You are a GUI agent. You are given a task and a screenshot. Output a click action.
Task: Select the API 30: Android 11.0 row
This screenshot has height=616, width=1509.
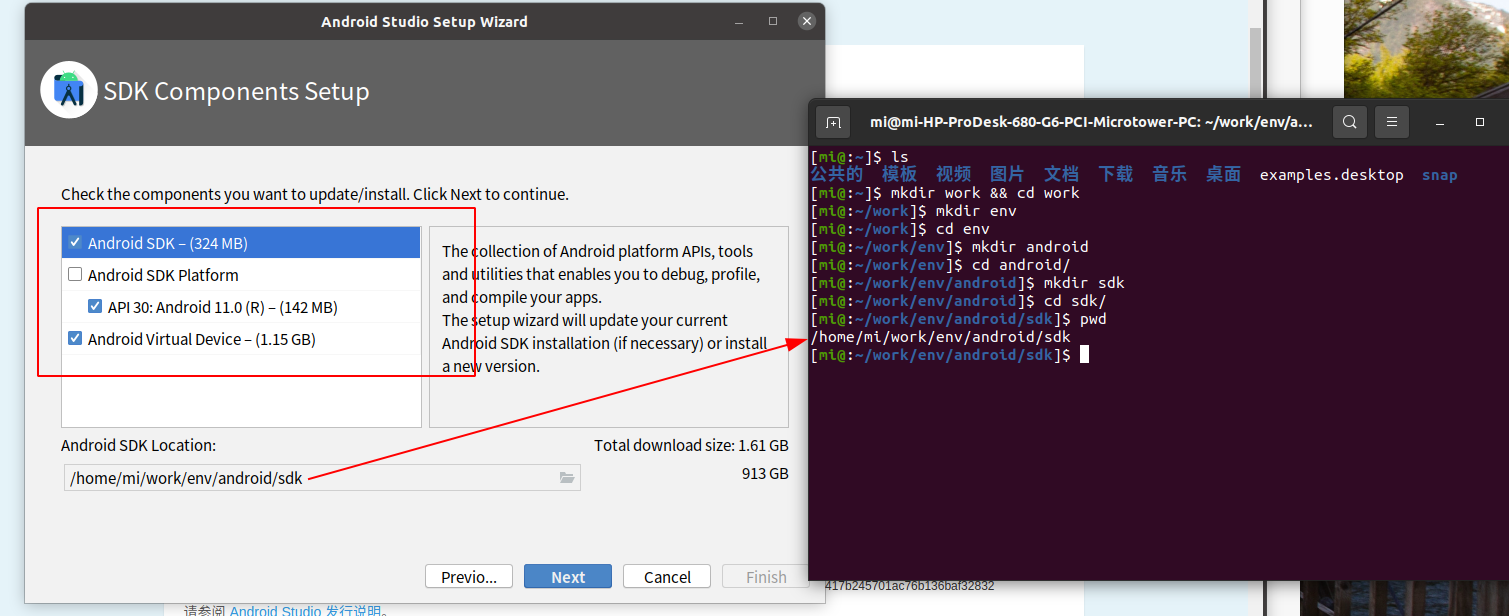pyautogui.click(x=241, y=307)
